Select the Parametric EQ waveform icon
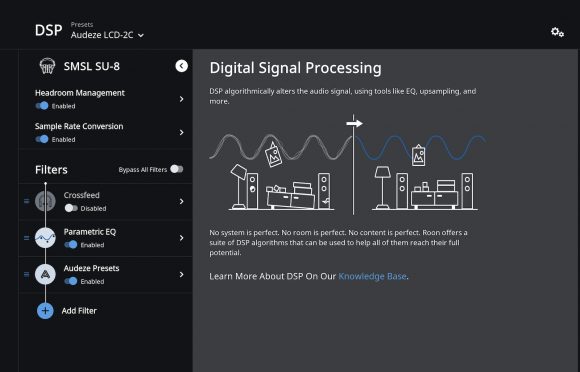The image size is (580, 372). 45,238
